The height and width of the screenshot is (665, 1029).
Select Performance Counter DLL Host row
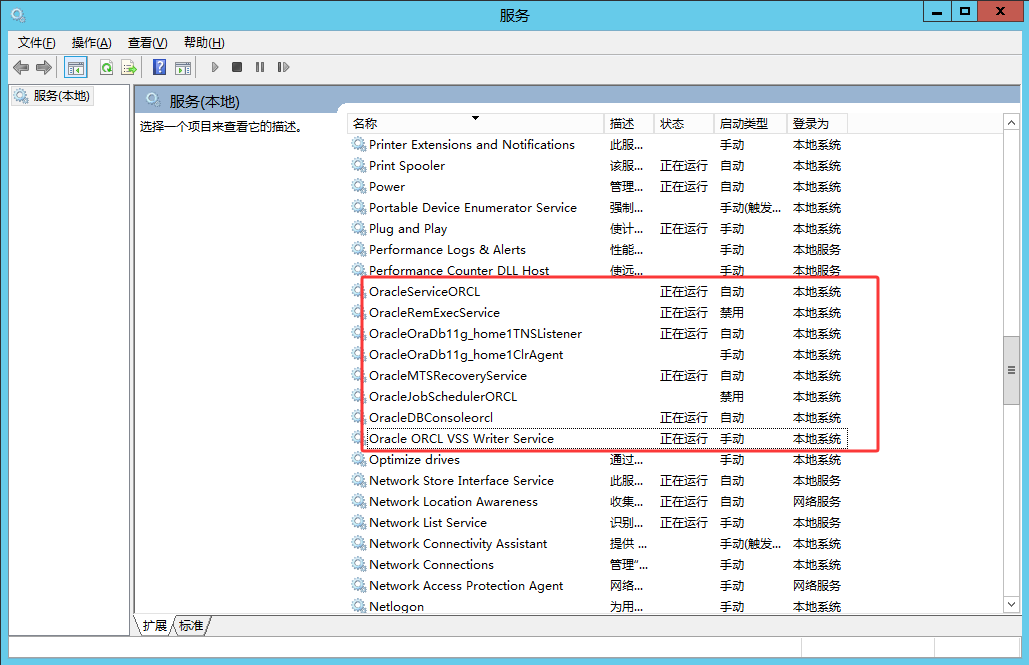point(598,270)
